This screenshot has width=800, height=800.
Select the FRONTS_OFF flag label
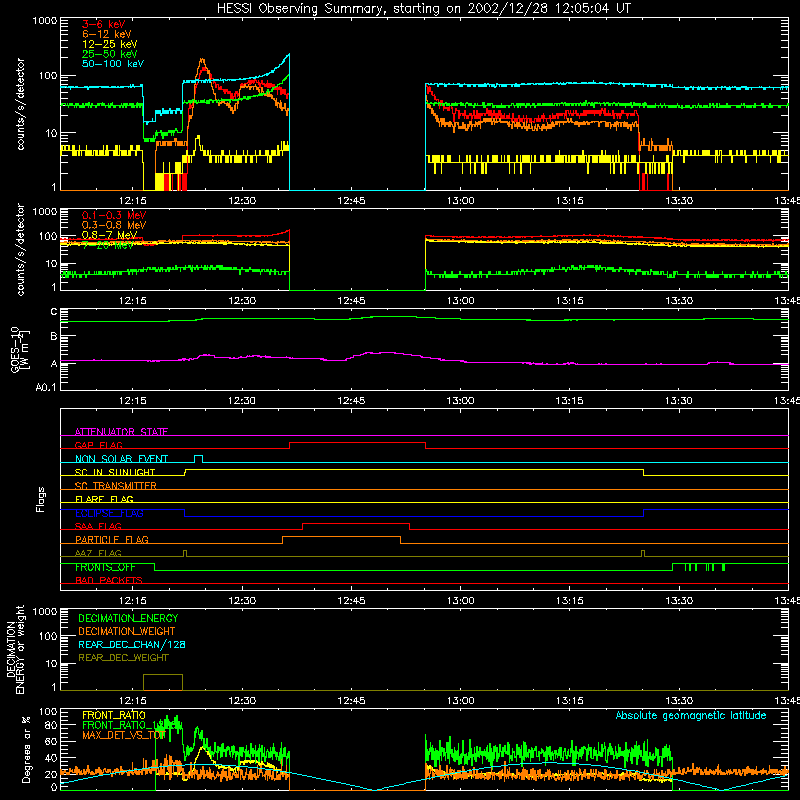(105, 567)
